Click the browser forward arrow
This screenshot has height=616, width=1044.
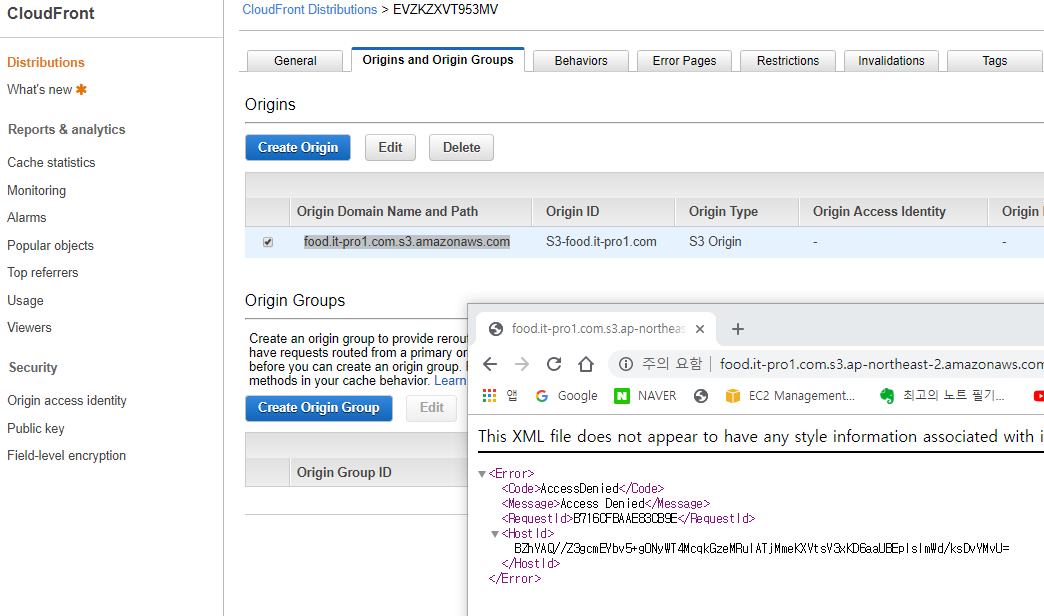(522, 364)
